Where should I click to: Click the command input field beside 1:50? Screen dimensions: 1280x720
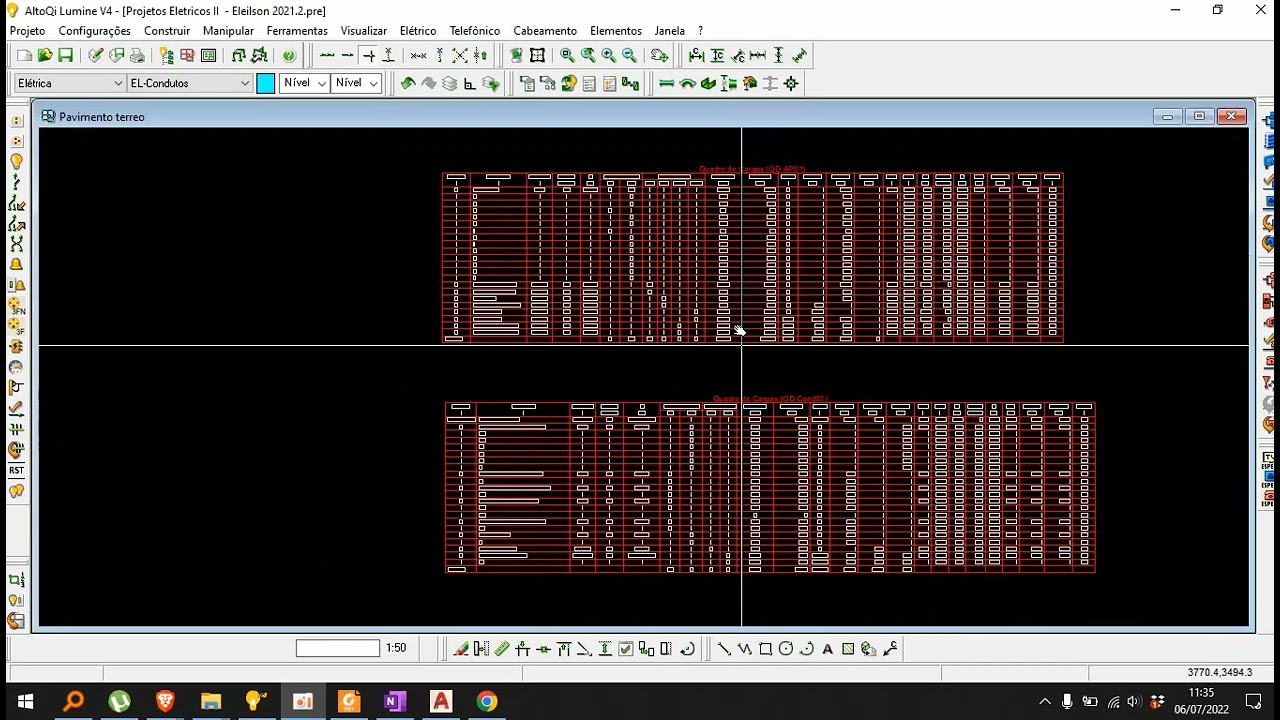click(338, 648)
